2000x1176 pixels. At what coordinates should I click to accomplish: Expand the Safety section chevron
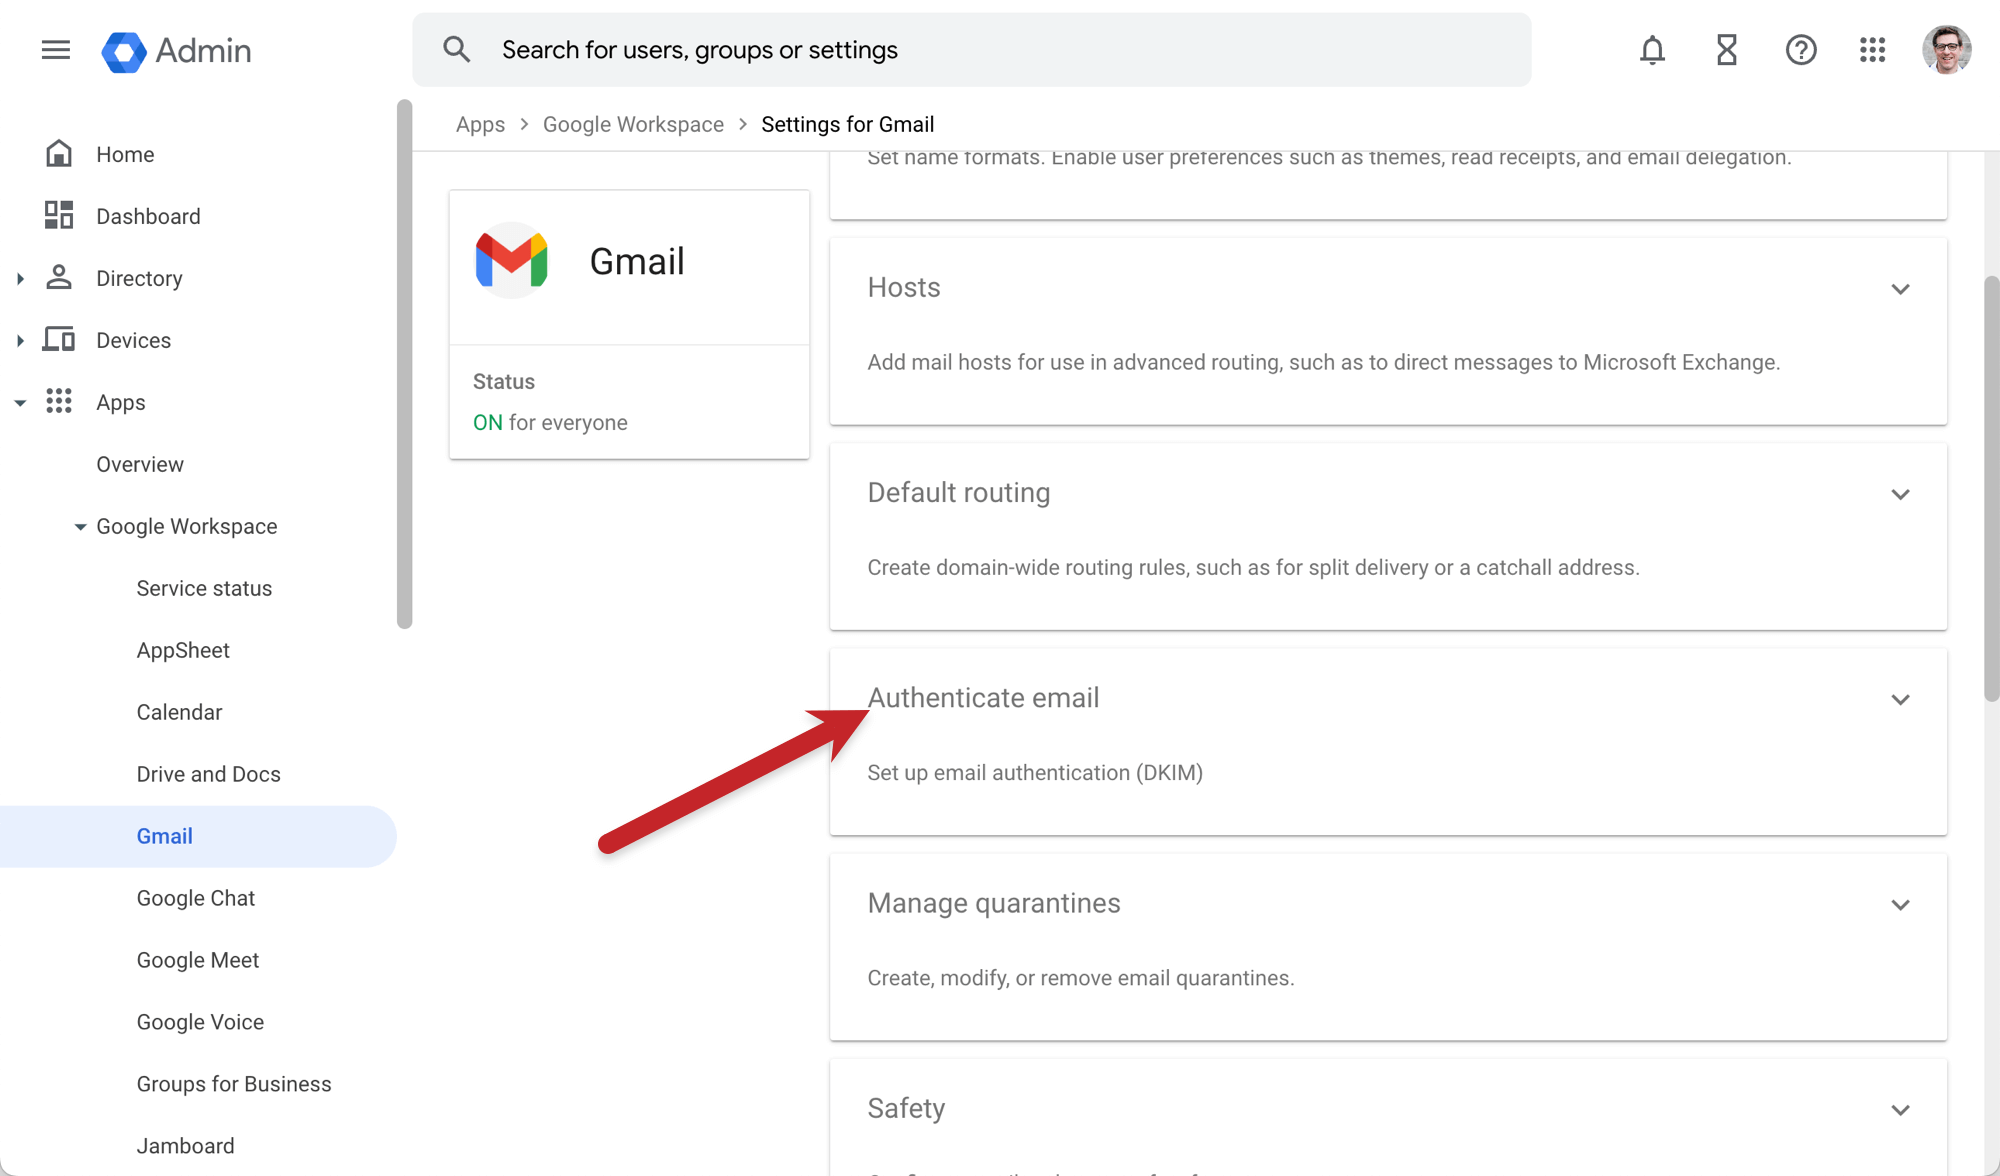point(1900,1110)
